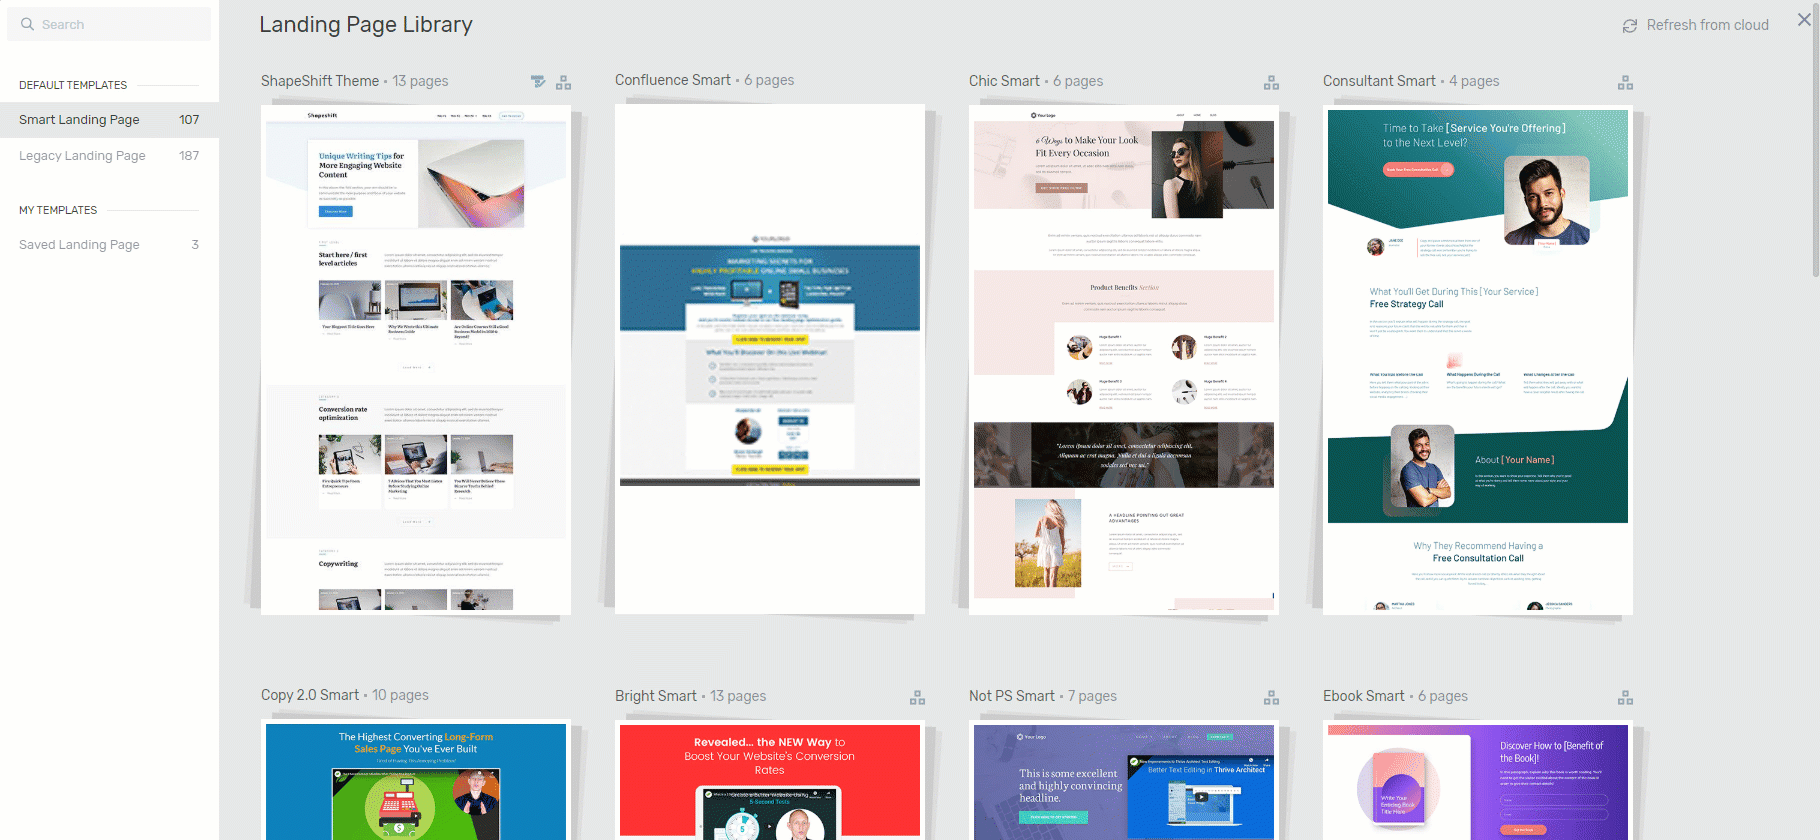Click the ShapeShift Theme installed-theme icon
The image size is (1820, 840).
(538, 82)
